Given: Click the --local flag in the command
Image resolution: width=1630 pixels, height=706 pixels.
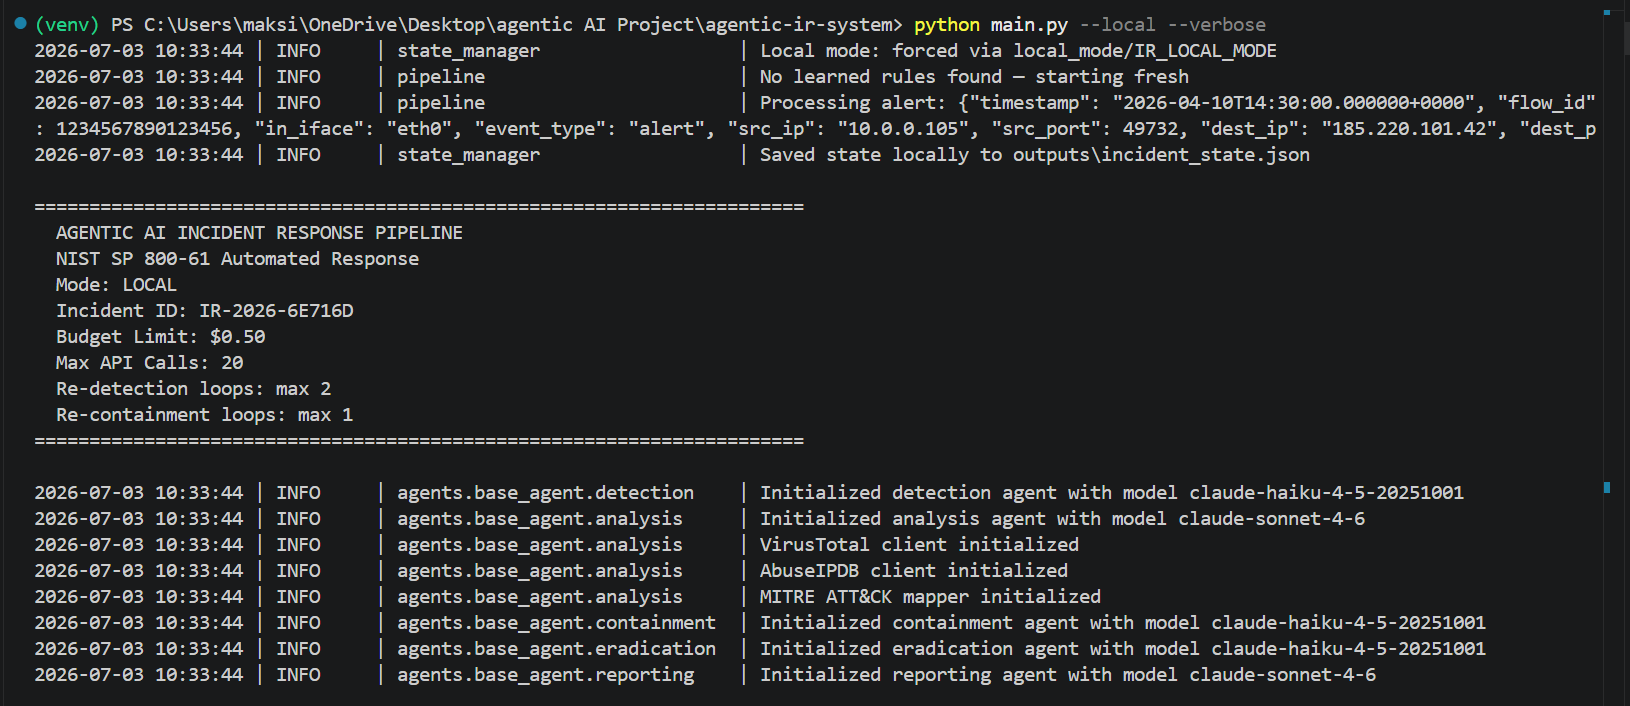Looking at the screenshot, I should click(x=1118, y=25).
